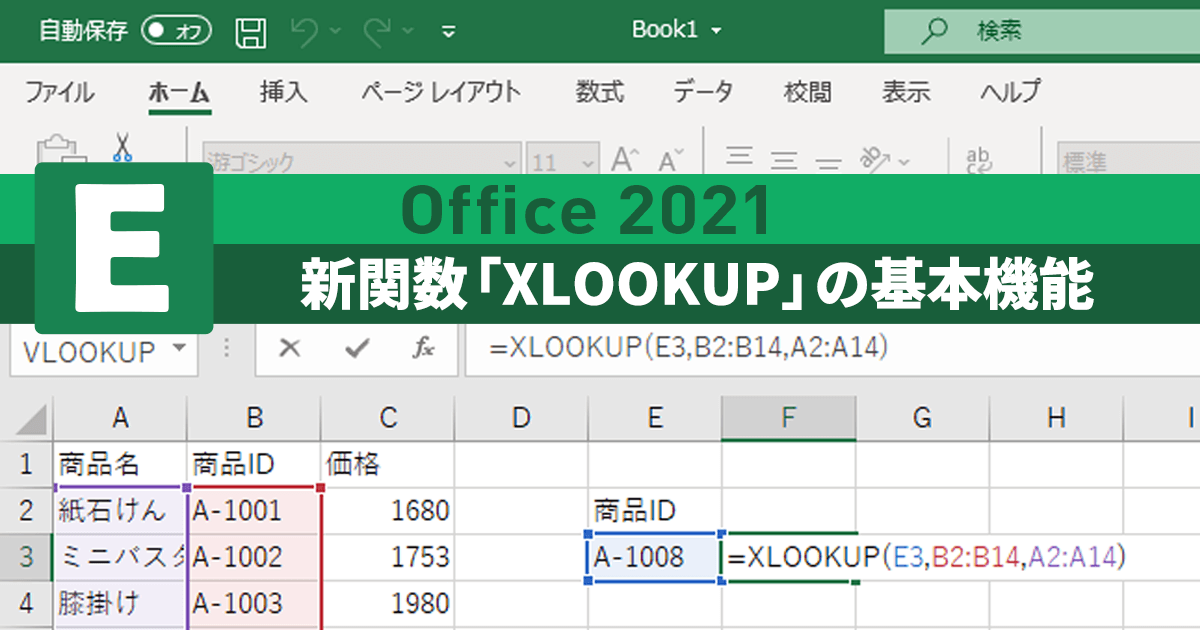Open Customize Quick Access Toolbar dropdown
The height and width of the screenshot is (630, 1200).
pyautogui.click(x=448, y=32)
